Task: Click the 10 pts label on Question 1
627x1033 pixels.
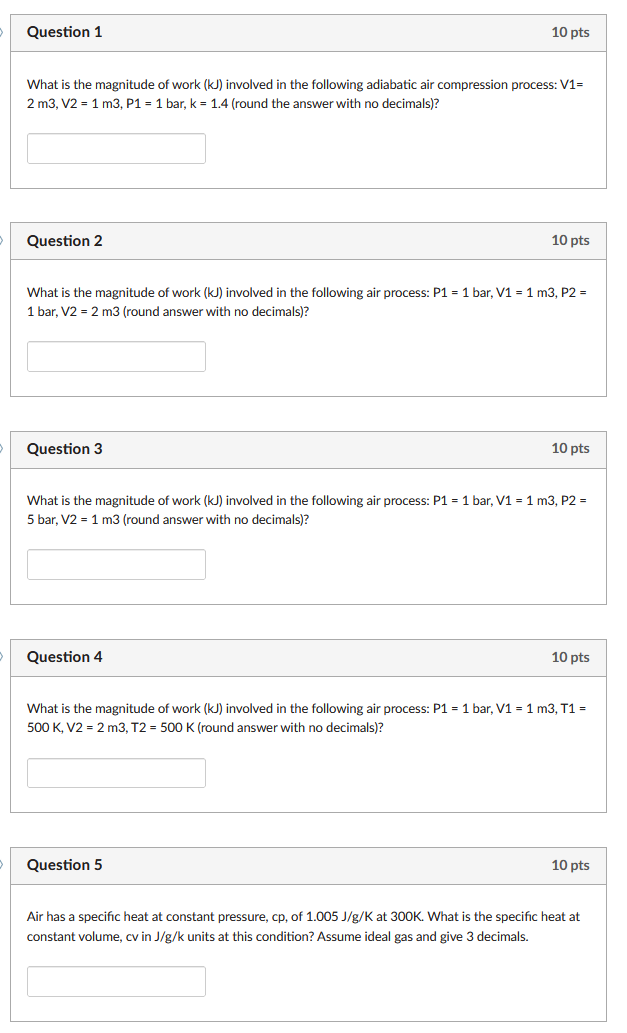Action: click(570, 32)
